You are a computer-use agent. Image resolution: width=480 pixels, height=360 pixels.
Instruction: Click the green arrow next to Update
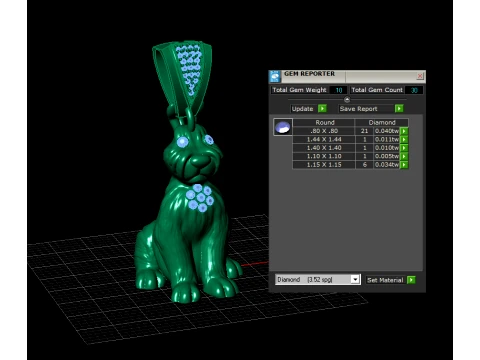point(322,109)
